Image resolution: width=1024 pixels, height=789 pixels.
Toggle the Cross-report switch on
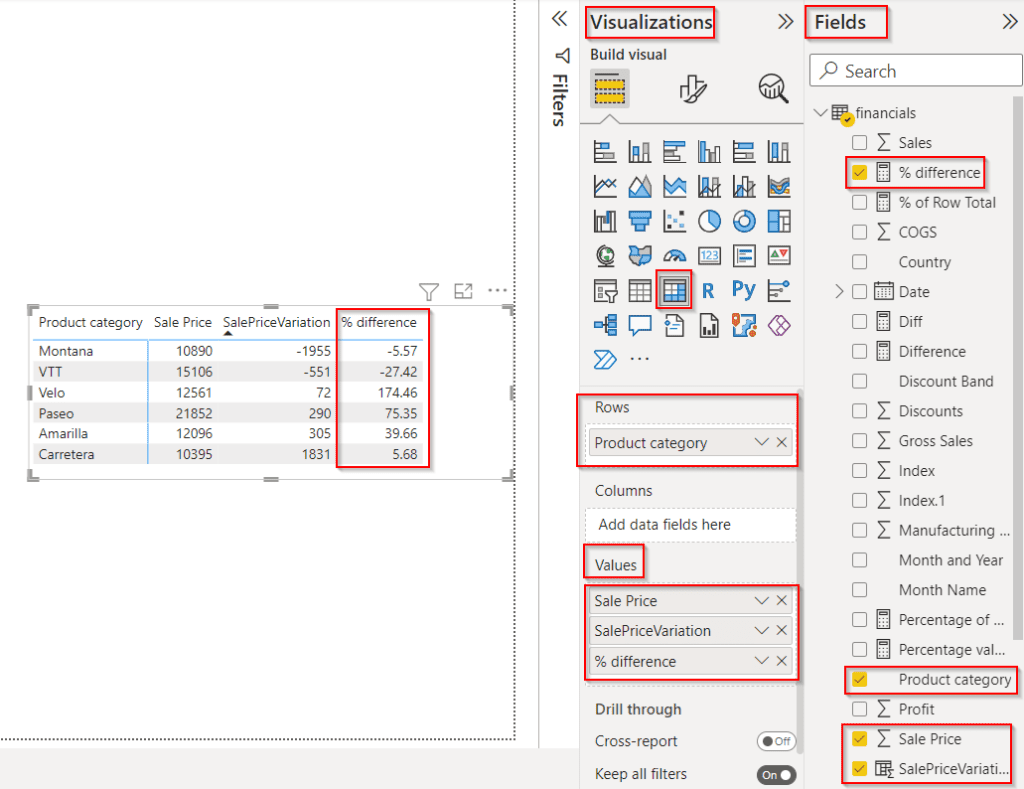click(x=776, y=741)
